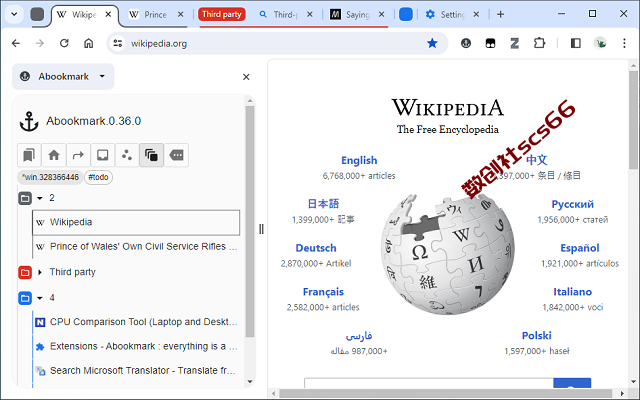Click the forward arrow icon in Abookmark

pos(78,155)
